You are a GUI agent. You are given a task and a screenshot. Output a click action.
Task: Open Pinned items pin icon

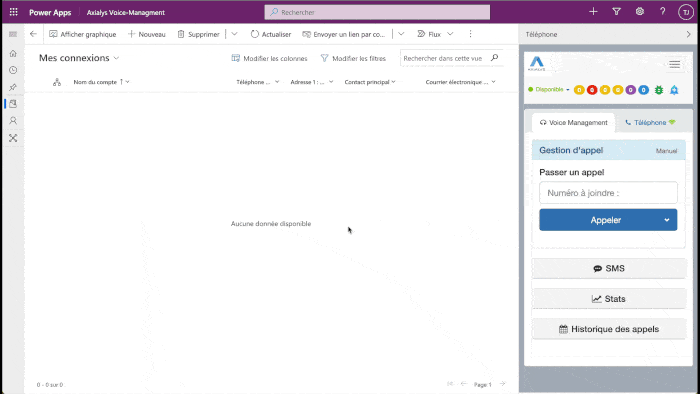pos(13,87)
